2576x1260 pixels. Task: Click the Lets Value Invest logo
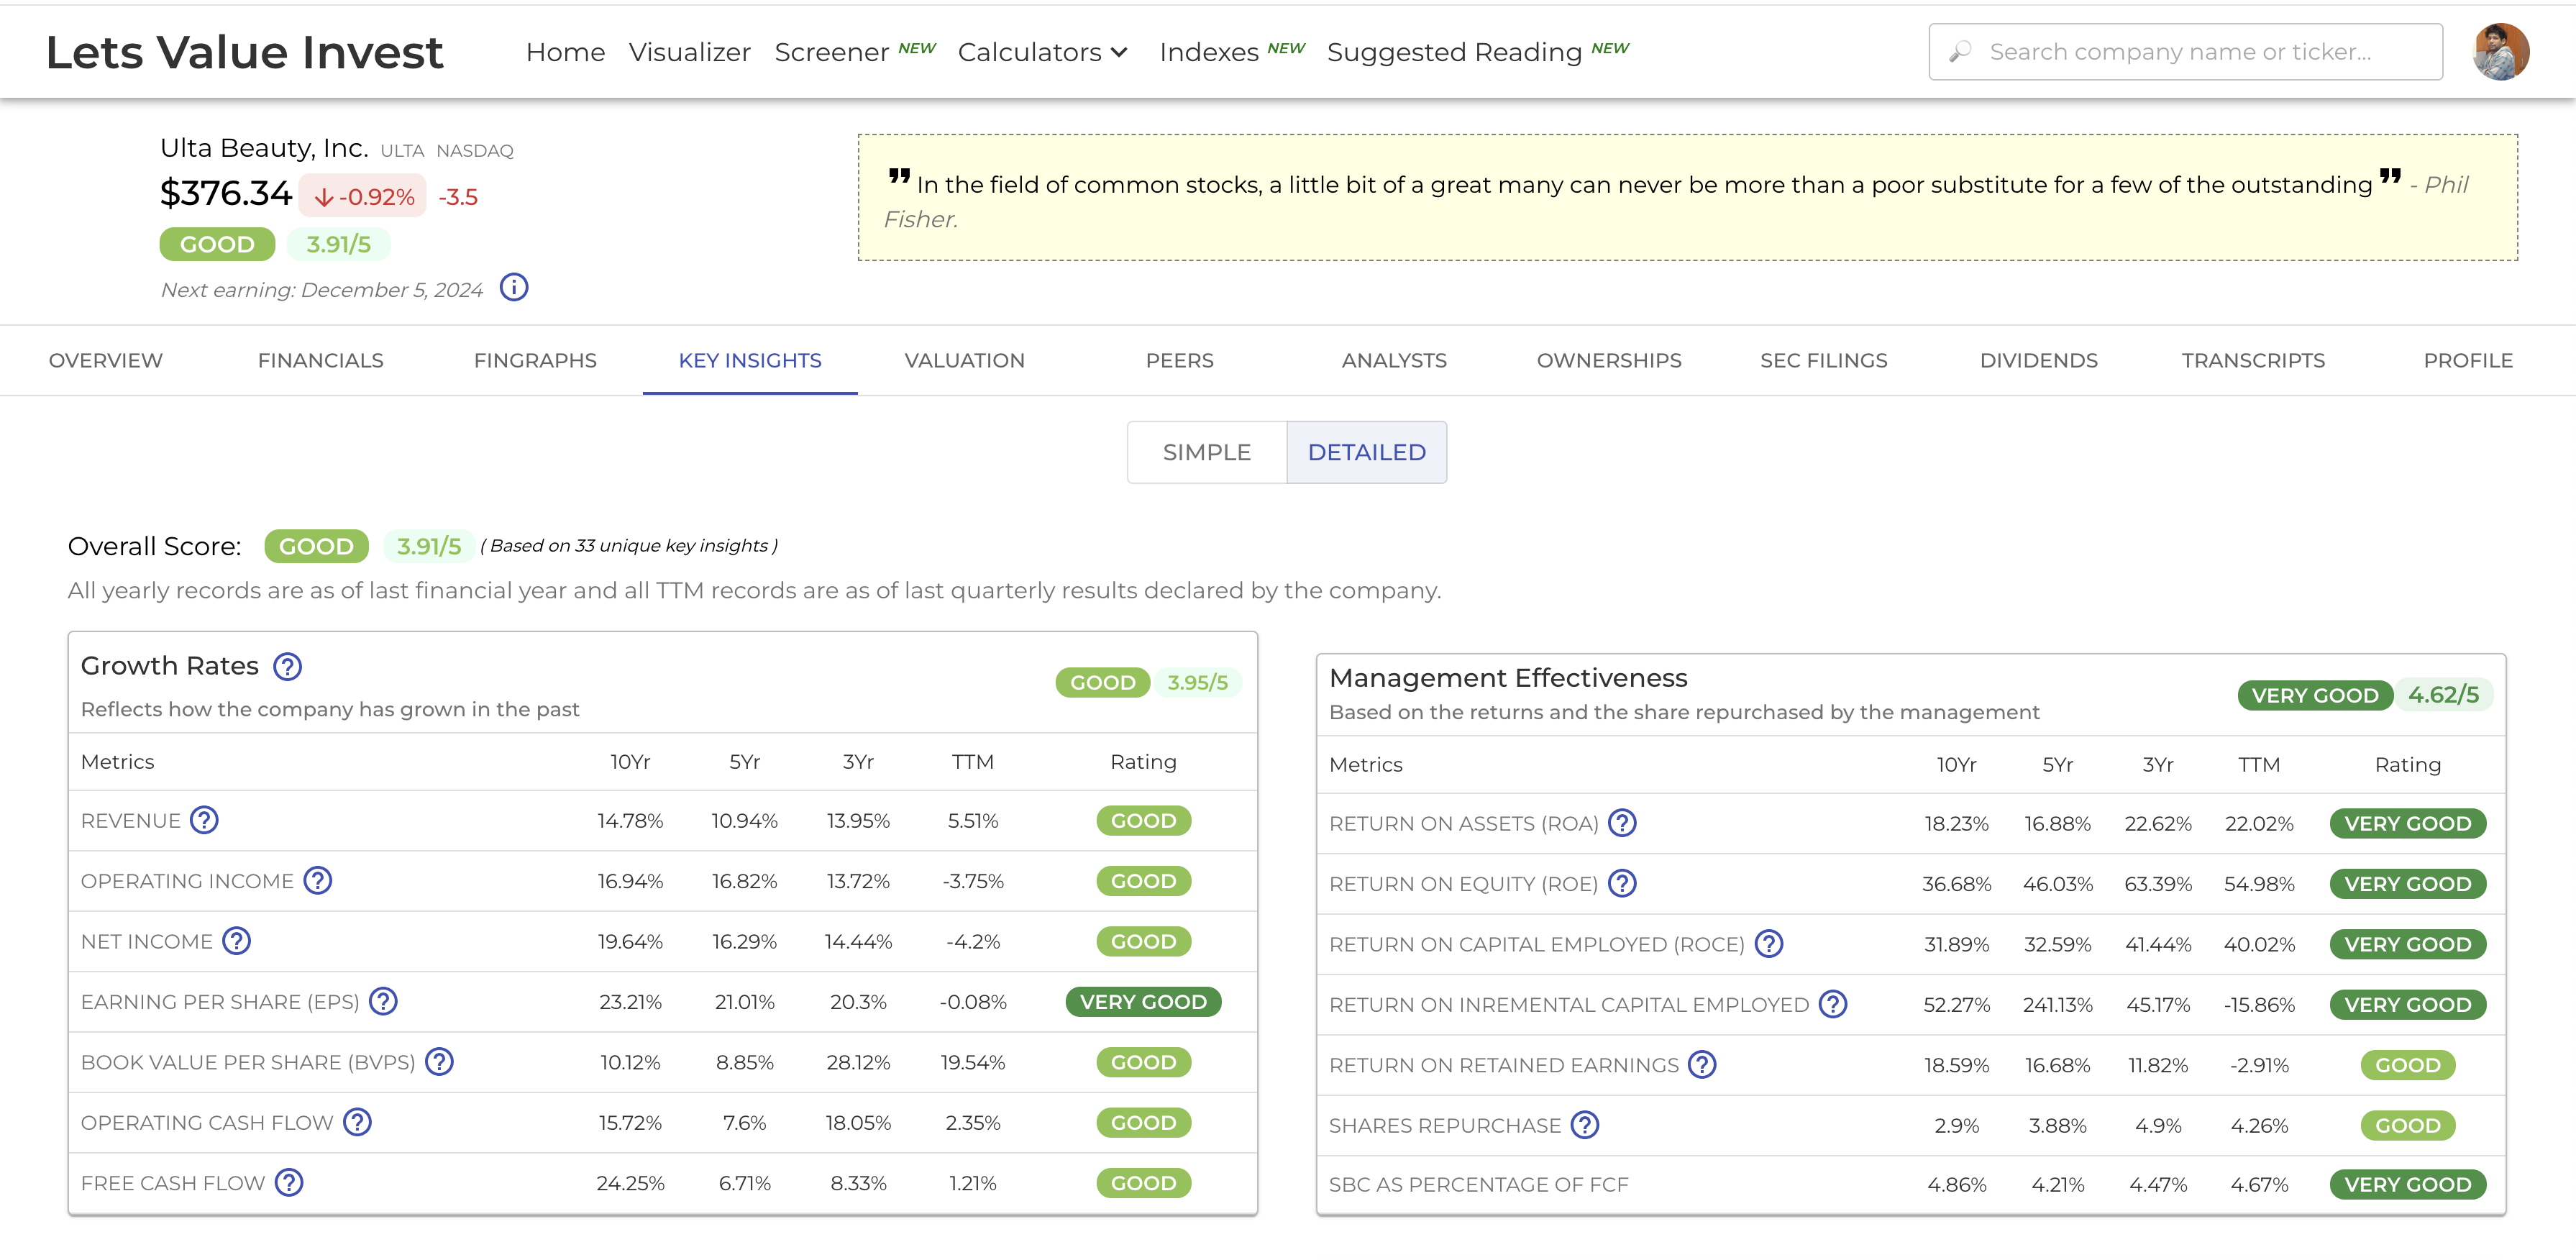tap(244, 52)
